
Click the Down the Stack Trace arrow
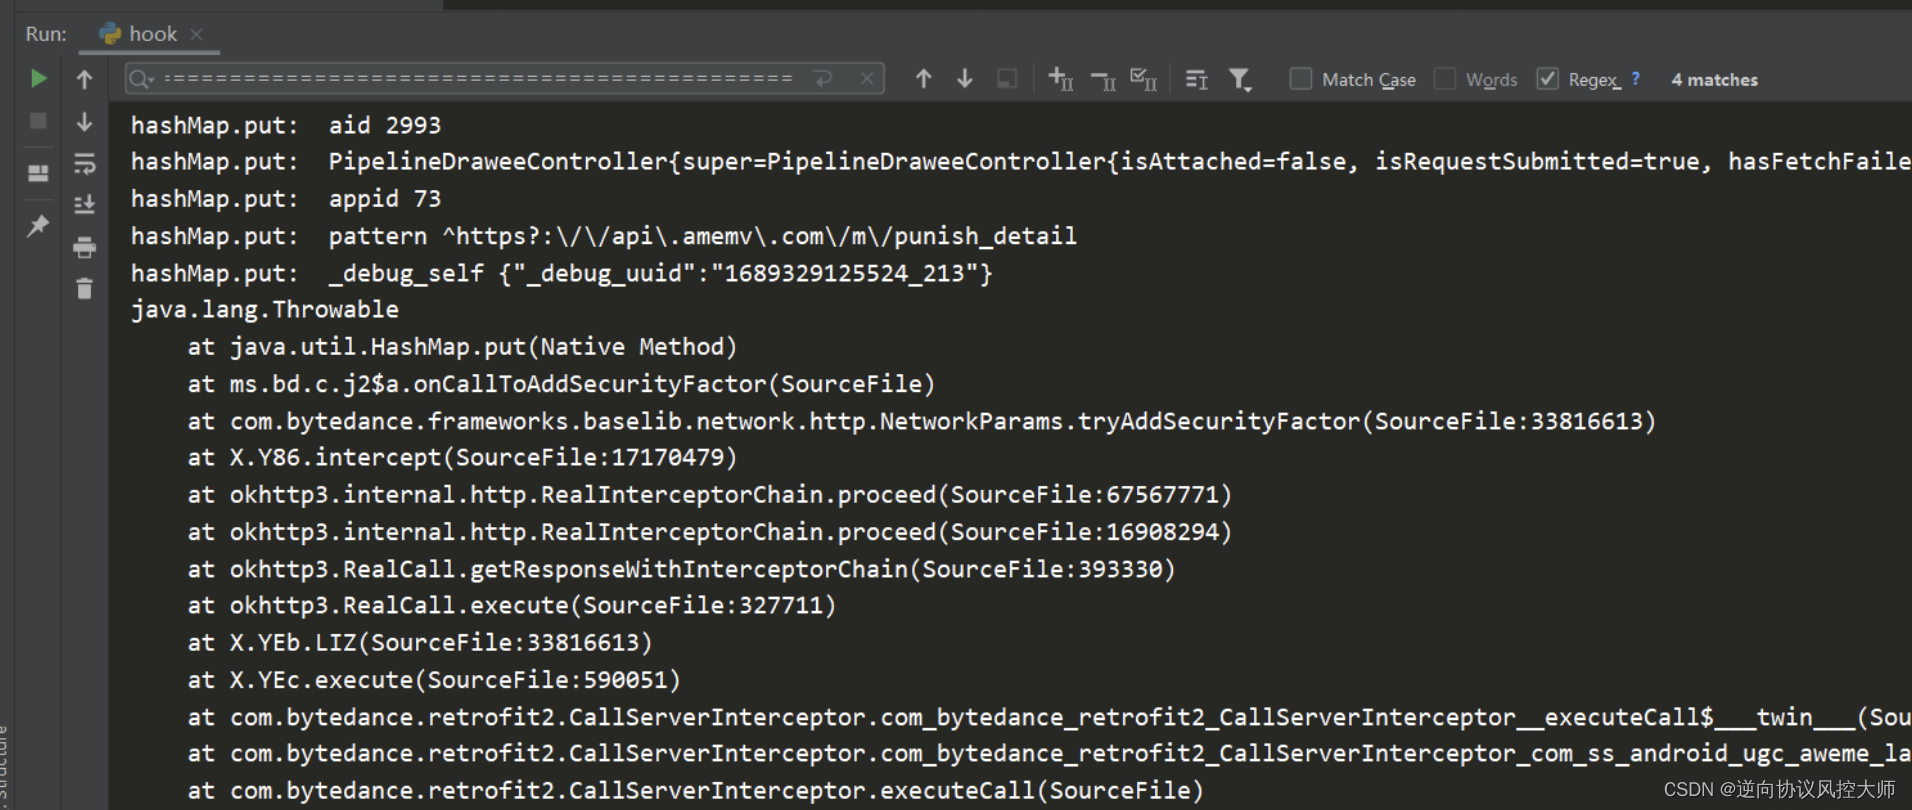click(84, 121)
